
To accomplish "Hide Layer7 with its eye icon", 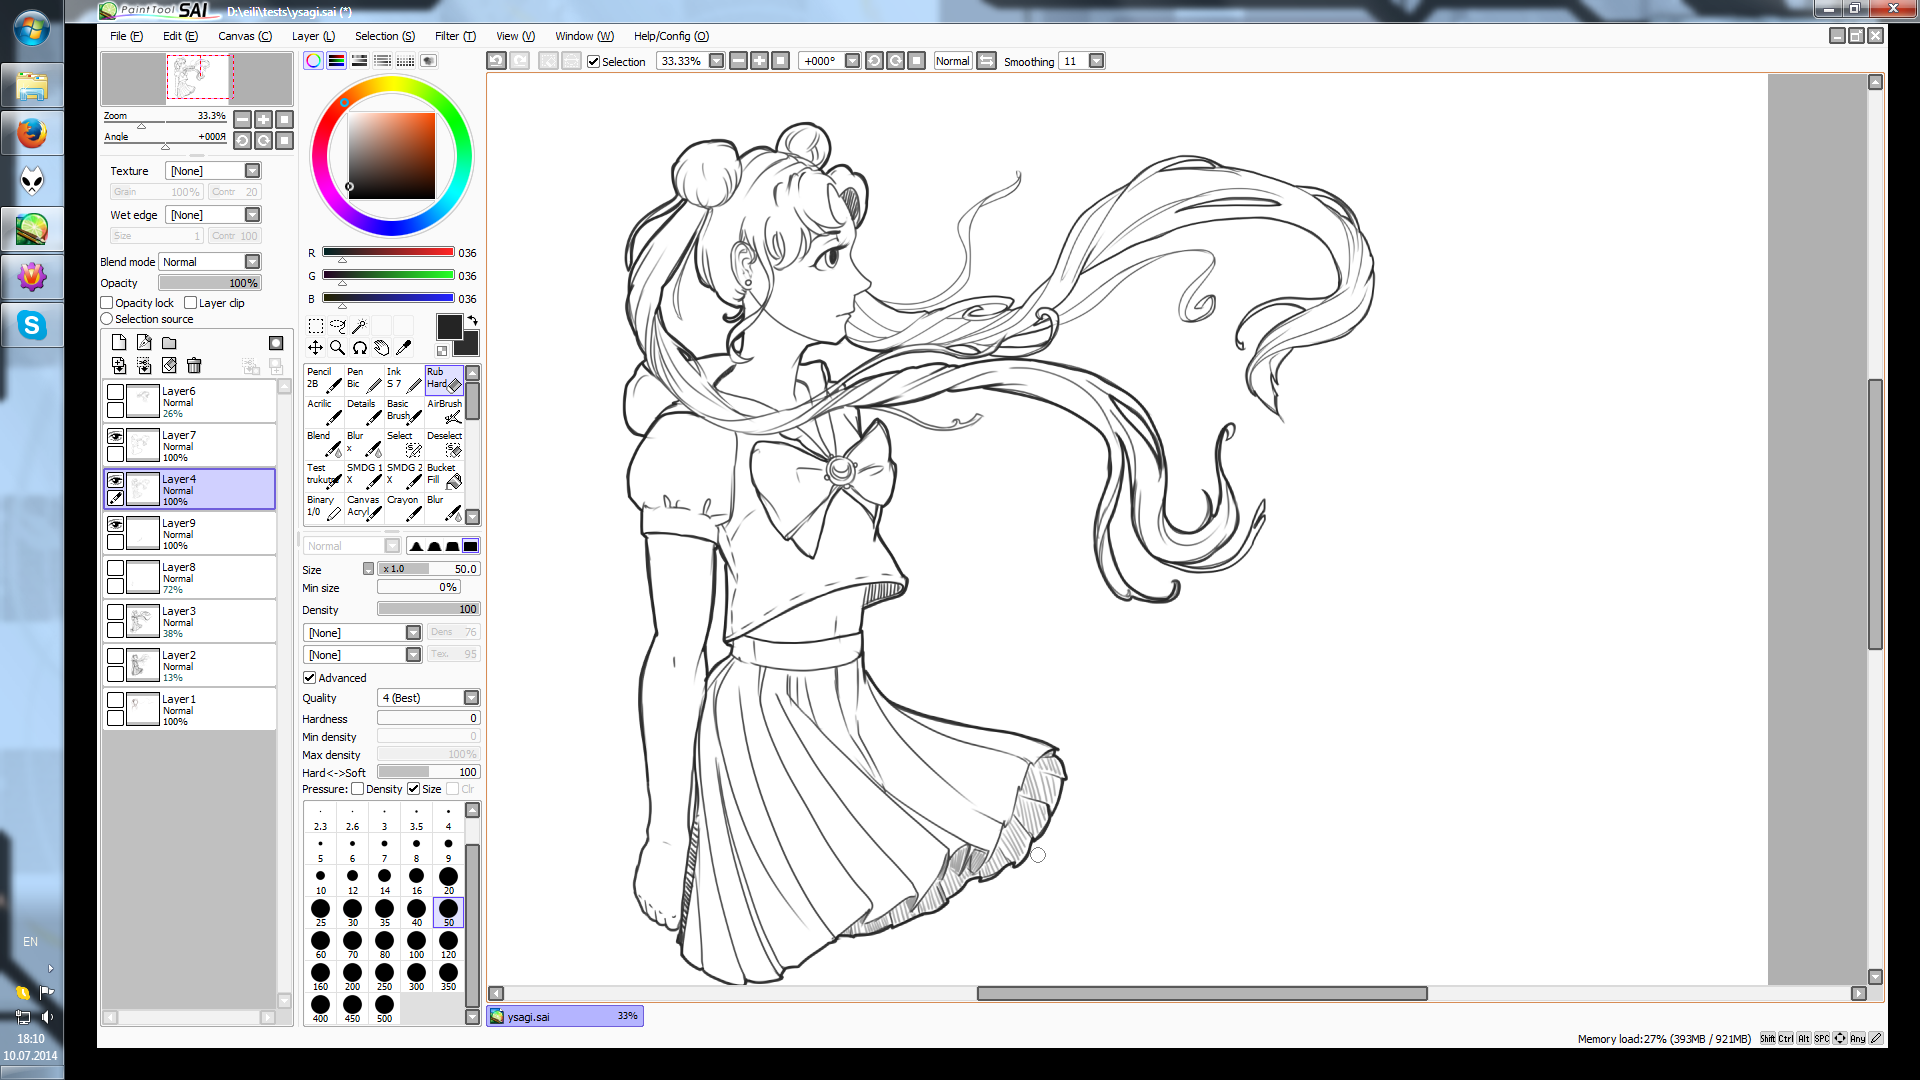I will 116,437.
